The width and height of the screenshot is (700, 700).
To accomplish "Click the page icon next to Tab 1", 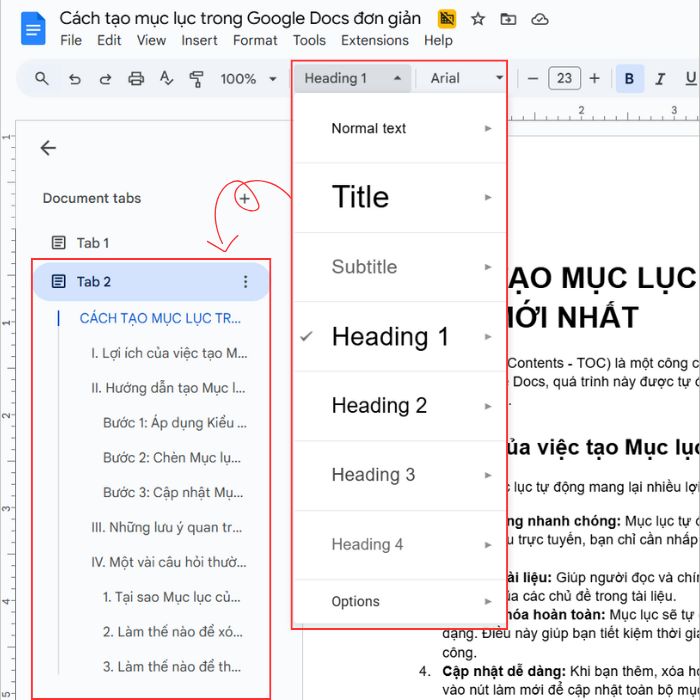I will coord(58,243).
